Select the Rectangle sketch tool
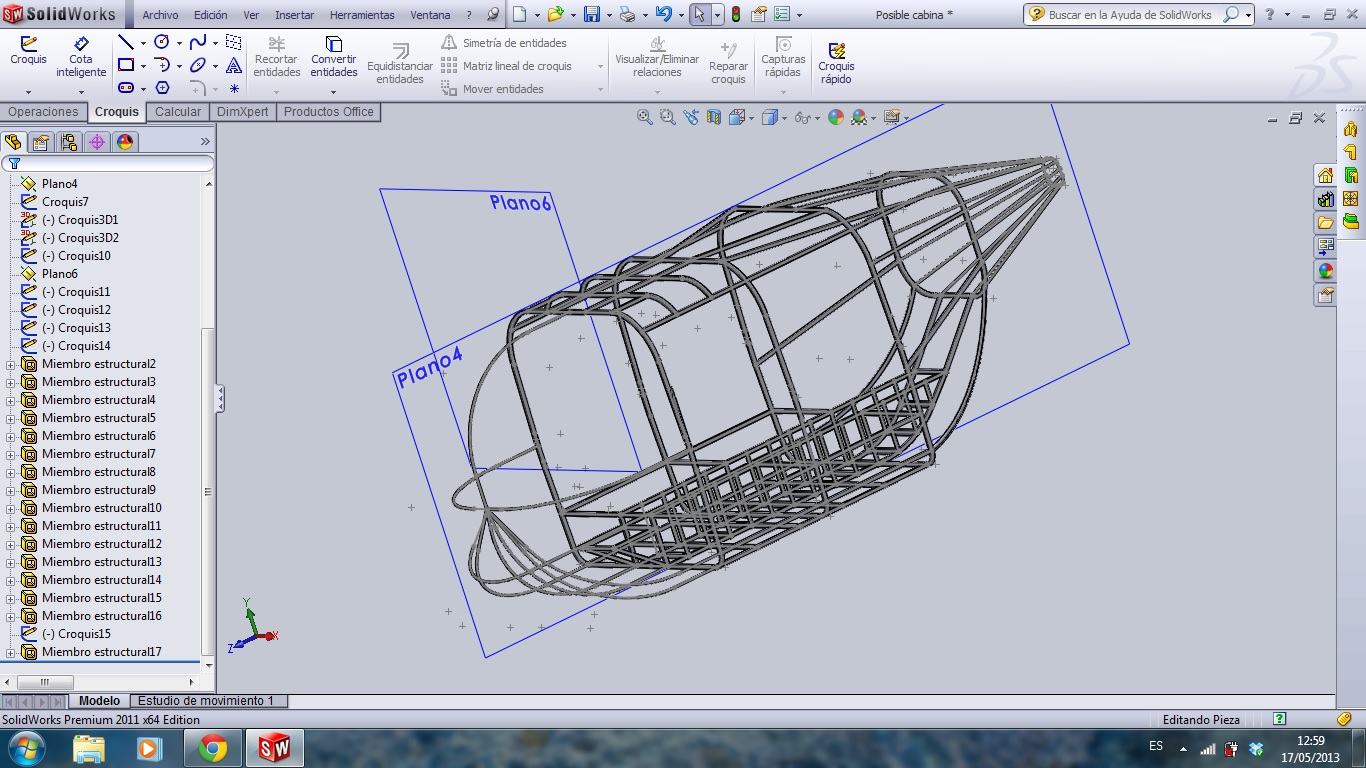1366x768 pixels. point(126,65)
